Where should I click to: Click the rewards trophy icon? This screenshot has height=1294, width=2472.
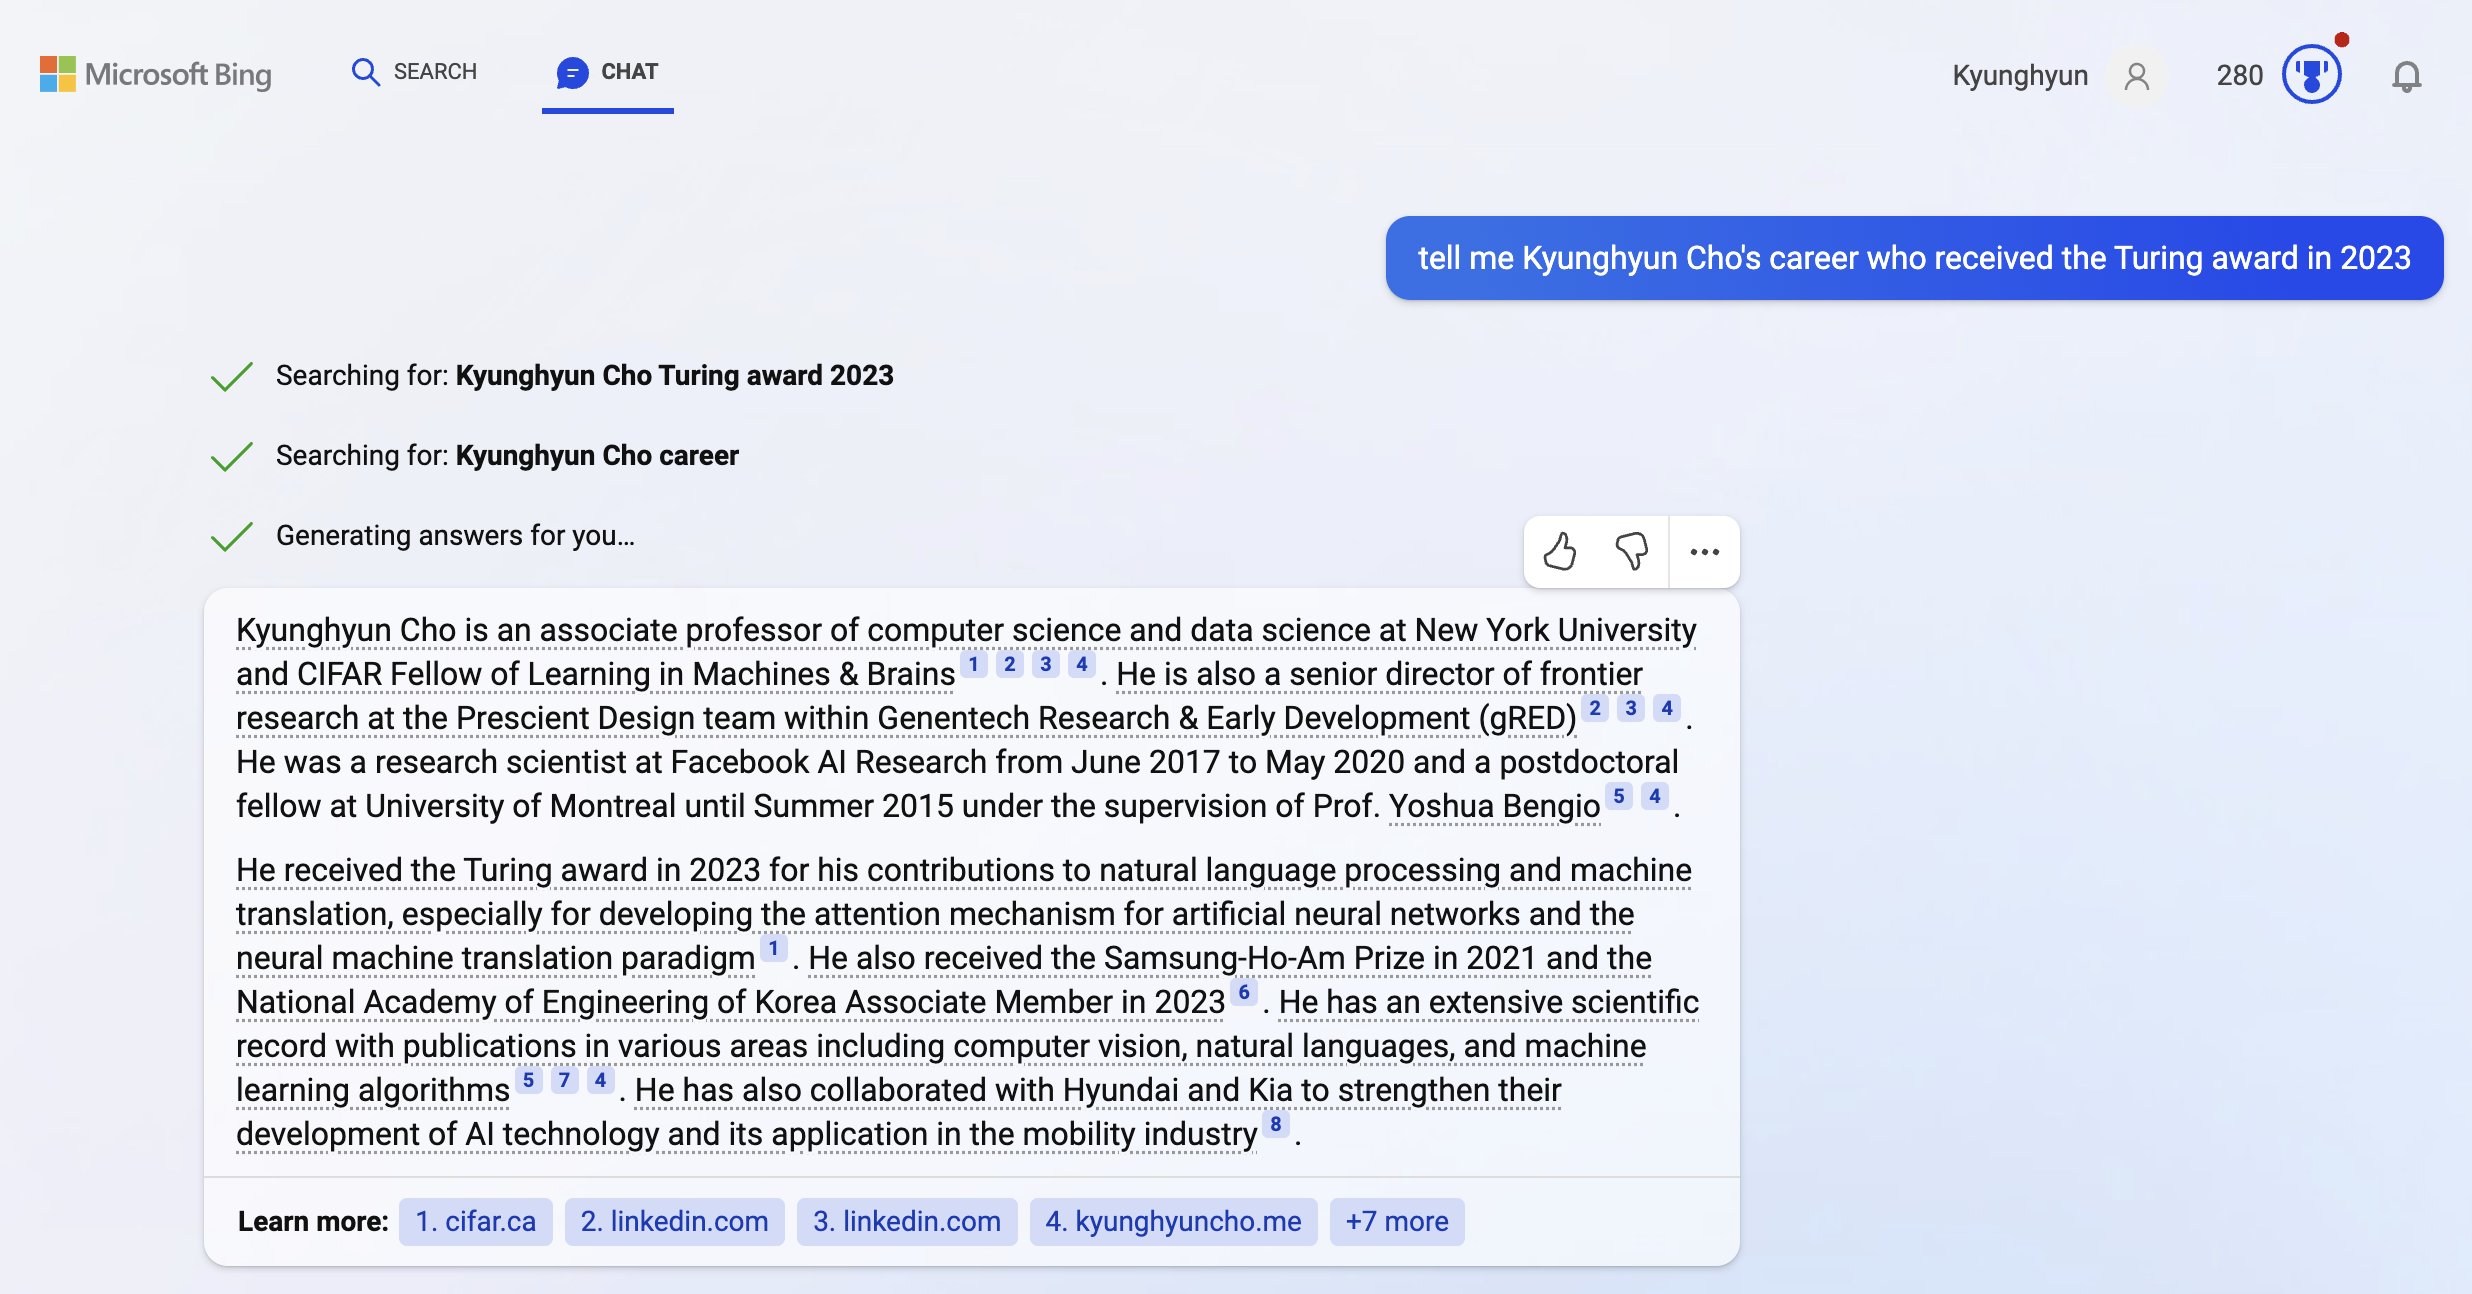[2310, 75]
